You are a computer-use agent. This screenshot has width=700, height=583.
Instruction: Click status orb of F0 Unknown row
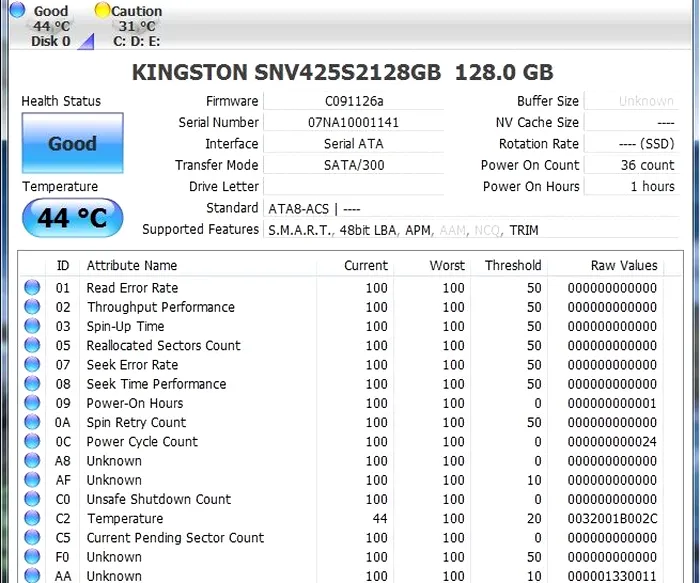click(32, 556)
